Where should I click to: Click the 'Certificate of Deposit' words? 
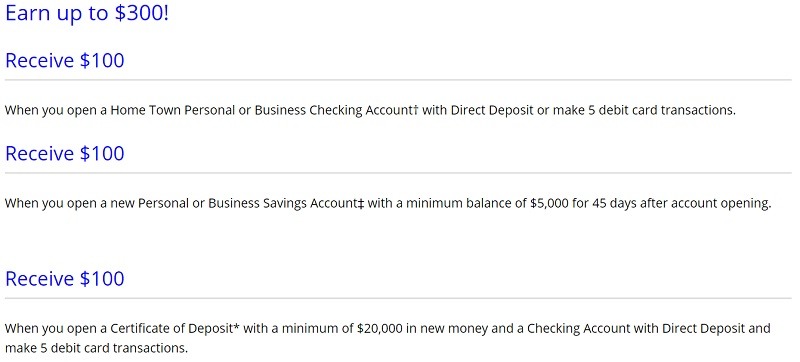171,329
